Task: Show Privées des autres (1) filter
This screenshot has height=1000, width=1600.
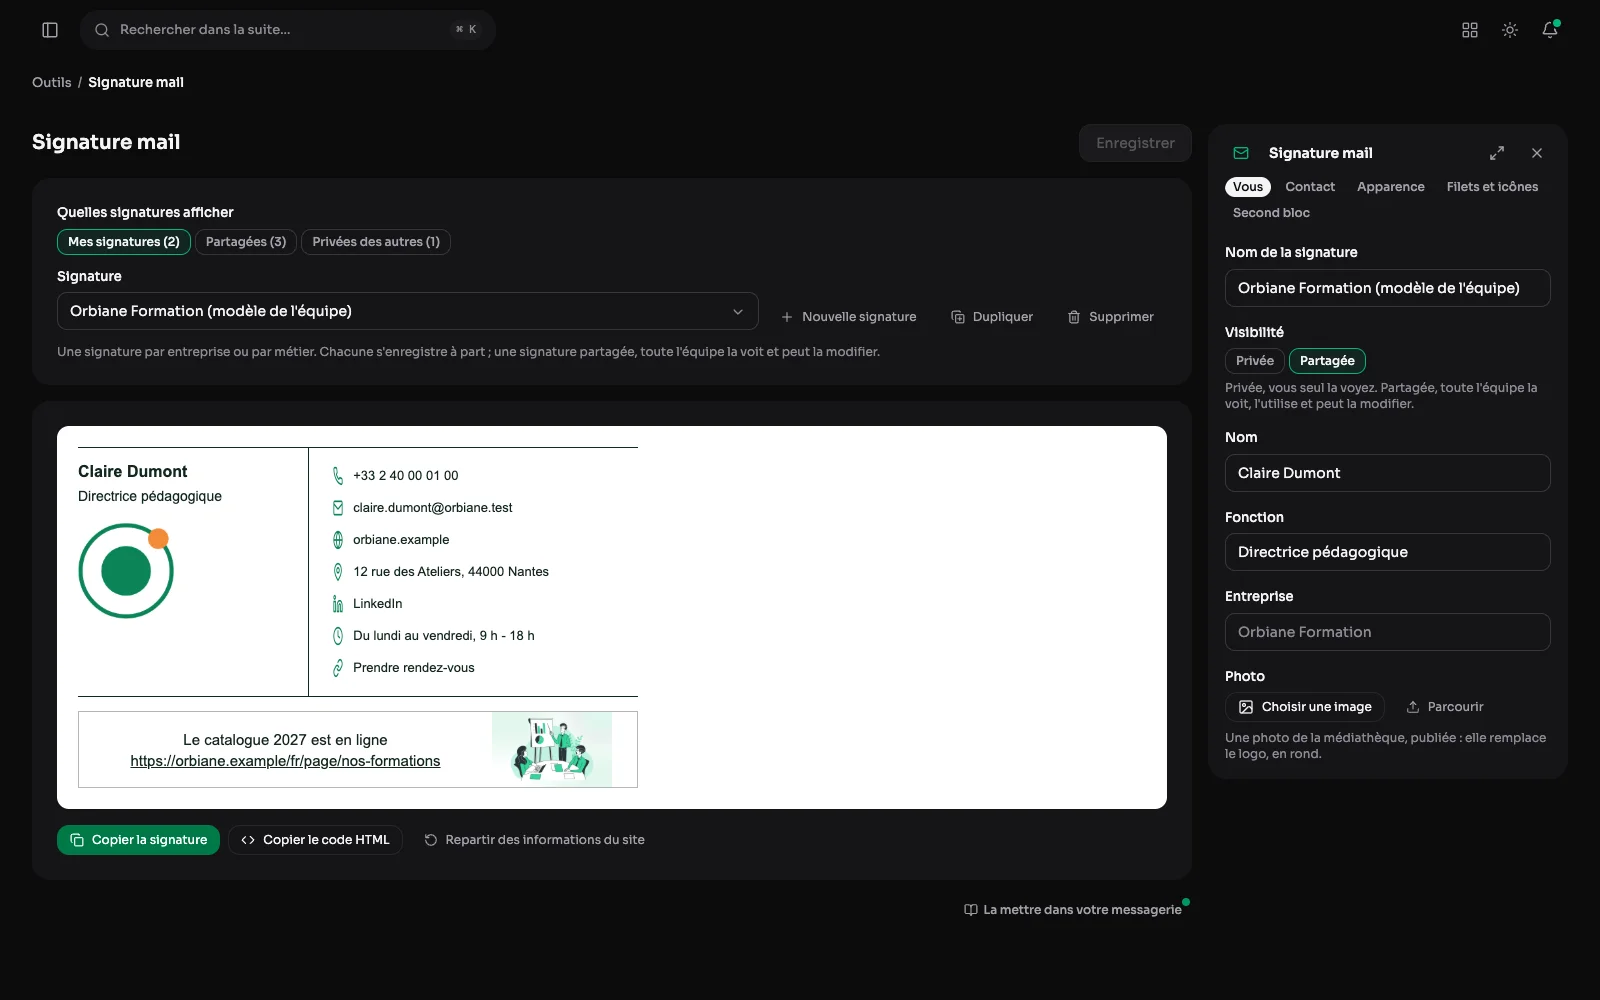Action: click(x=376, y=242)
